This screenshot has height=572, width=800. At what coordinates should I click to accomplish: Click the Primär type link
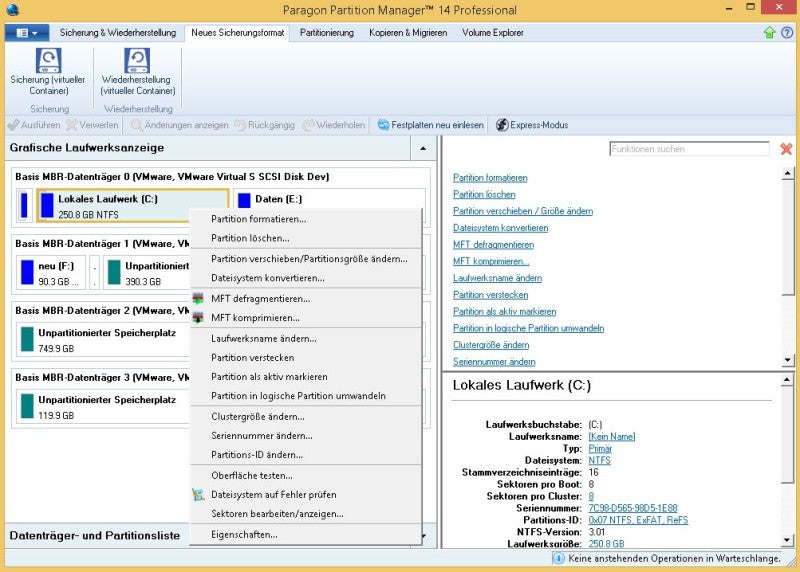pos(600,449)
